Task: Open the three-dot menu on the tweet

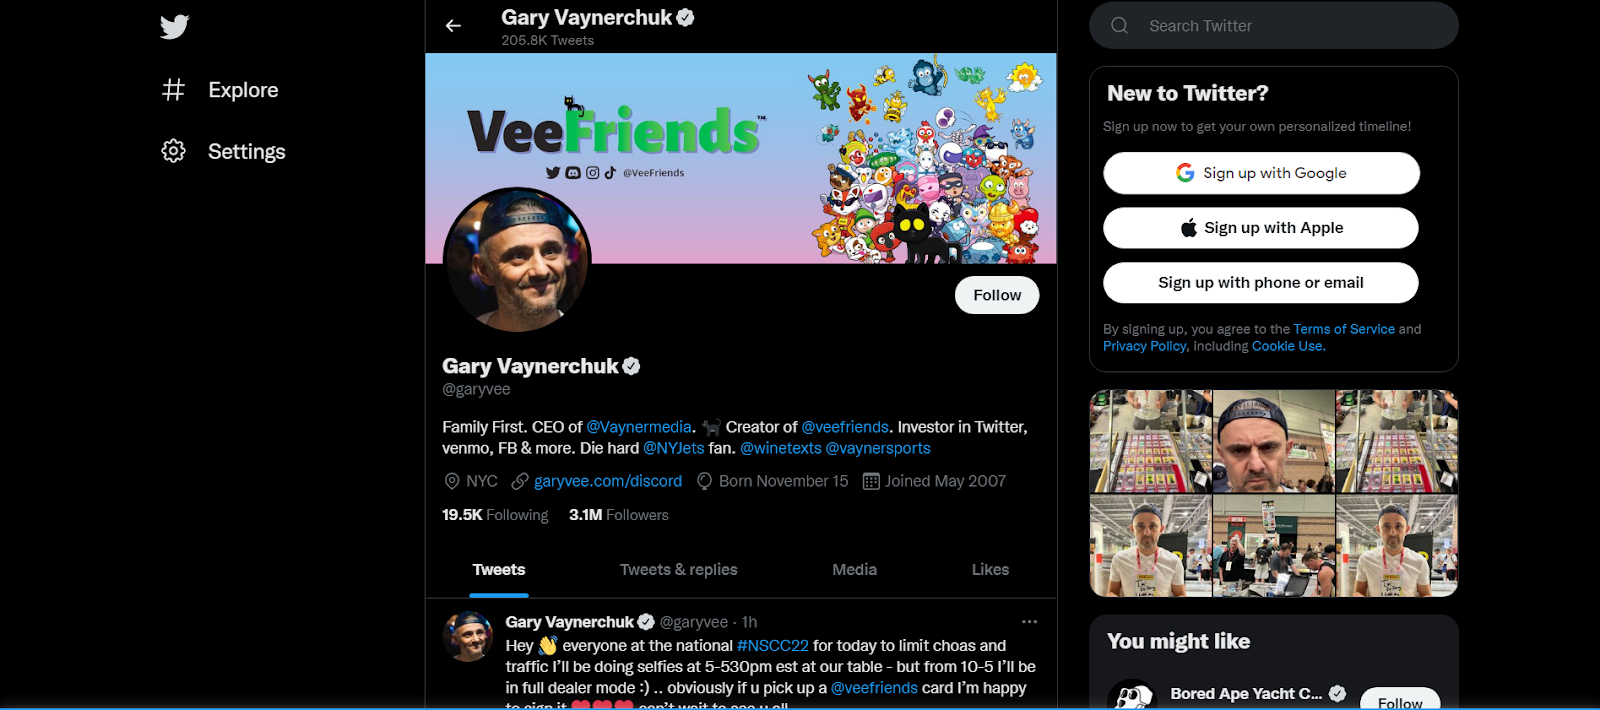Action: tap(1029, 622)
